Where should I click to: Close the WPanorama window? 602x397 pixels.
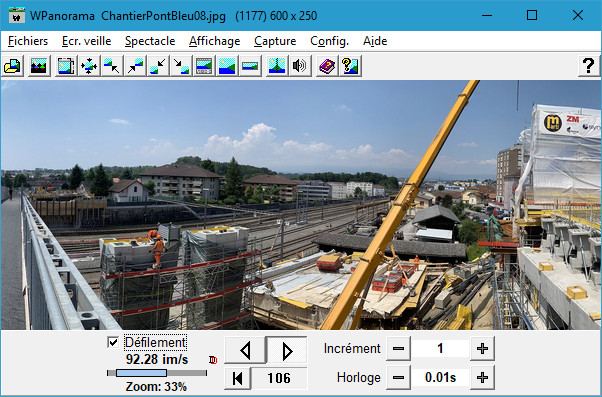coord(578,15)
